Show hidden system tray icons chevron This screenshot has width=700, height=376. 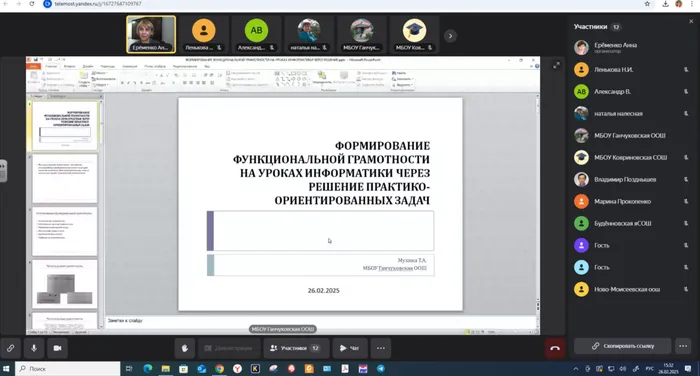click(575, 369)
